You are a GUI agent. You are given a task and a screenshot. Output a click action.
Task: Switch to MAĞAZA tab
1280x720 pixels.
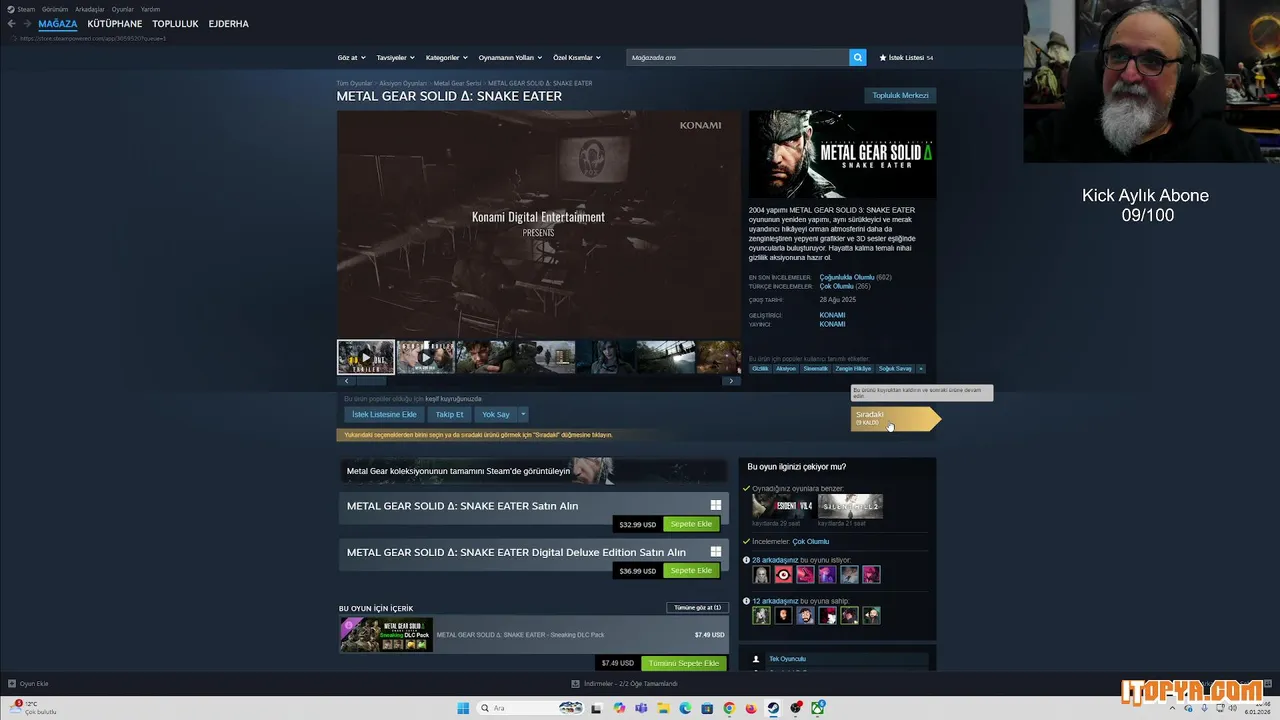tap(58, 24)
